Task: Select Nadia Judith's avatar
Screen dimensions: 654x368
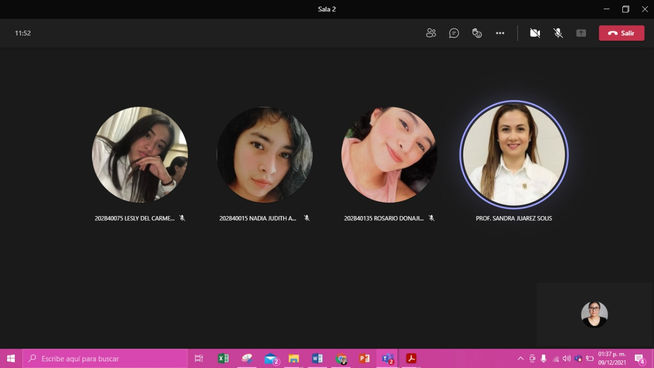Action: coord(265,154)
